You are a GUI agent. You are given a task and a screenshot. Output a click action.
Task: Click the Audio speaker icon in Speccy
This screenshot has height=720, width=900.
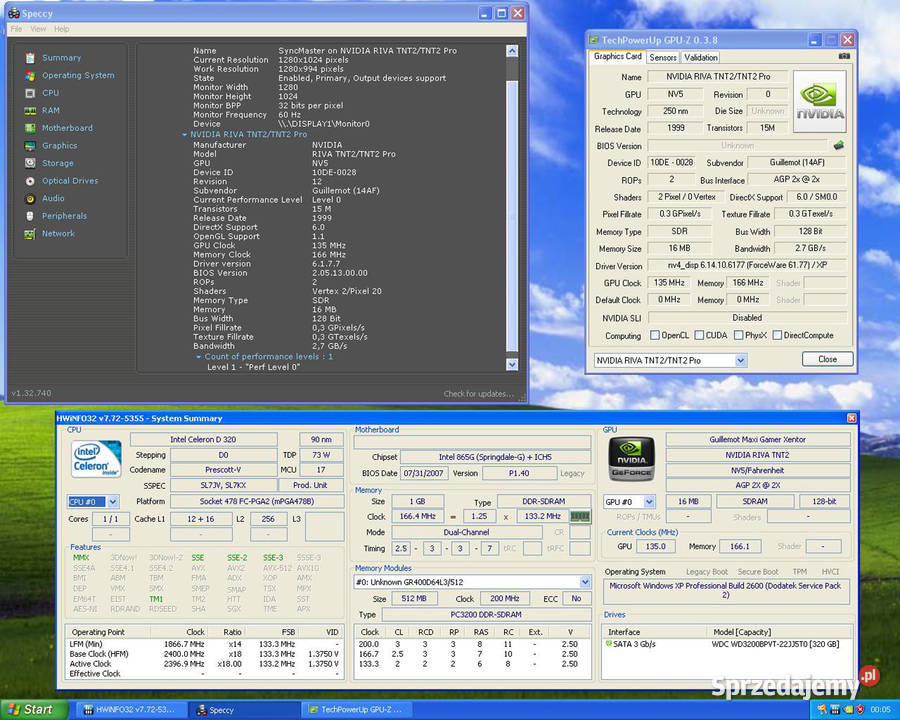(x=30, y=199)
